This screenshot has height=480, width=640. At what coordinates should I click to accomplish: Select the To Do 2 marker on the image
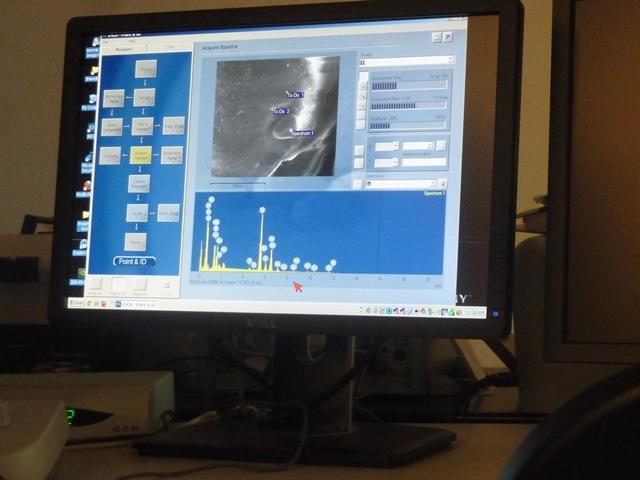(x=281, y=111)
